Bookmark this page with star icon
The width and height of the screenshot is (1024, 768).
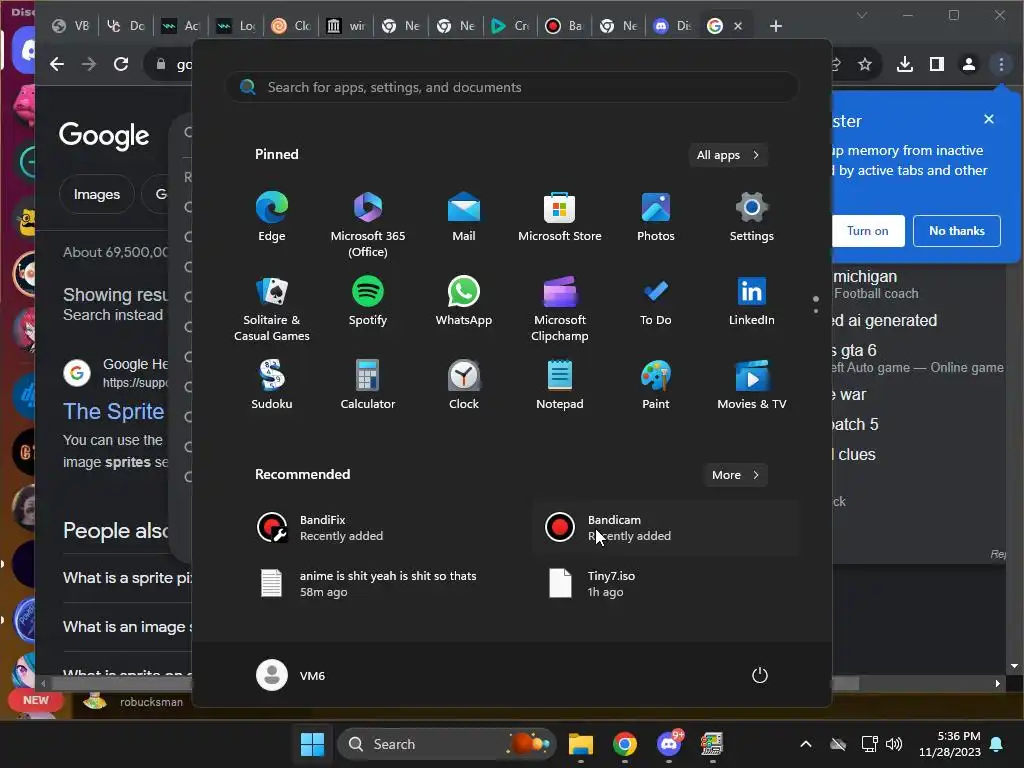(x=865, y=64)
